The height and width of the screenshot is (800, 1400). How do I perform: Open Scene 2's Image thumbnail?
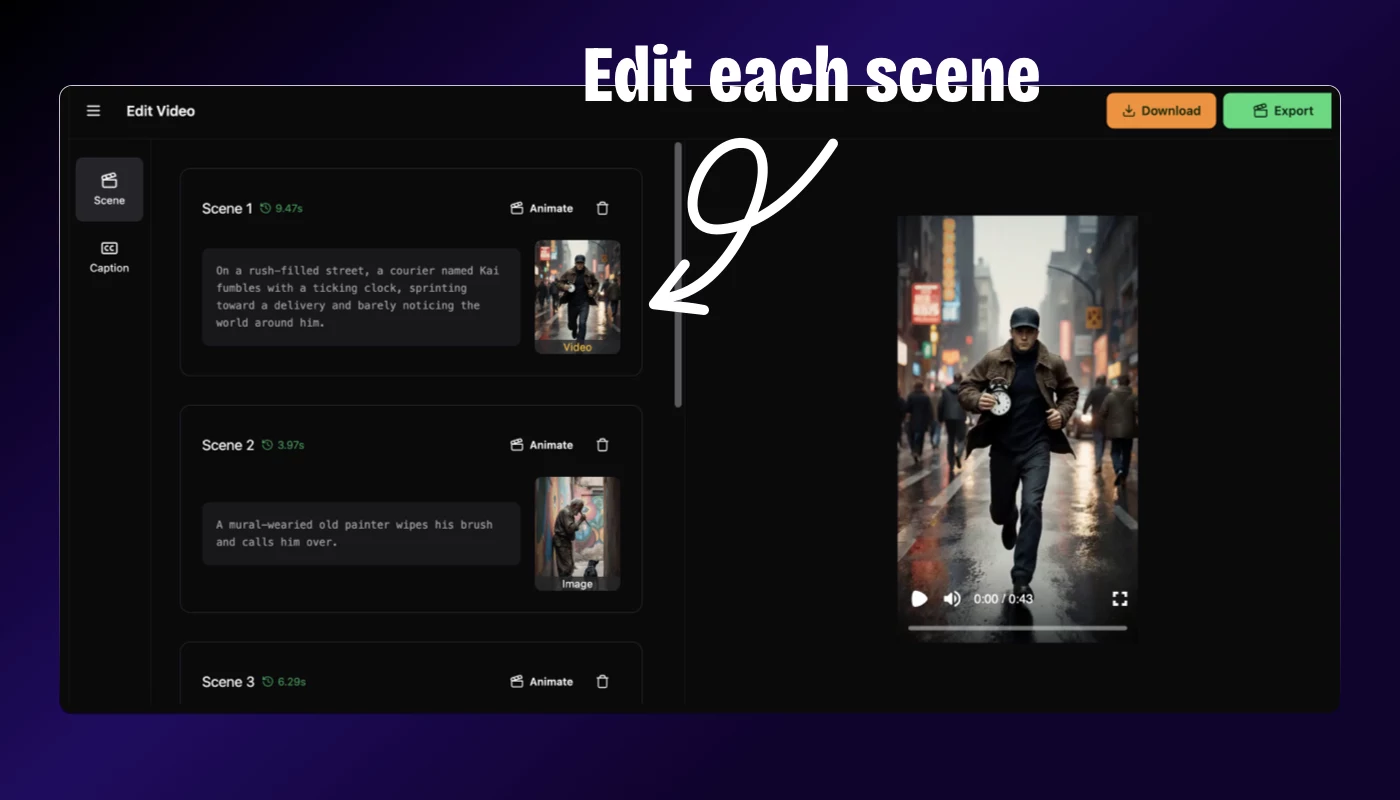pyautogui.click(x=577, y=533)
